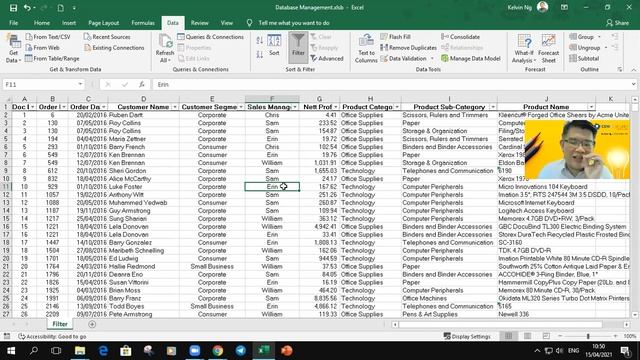Screen dimensions: 640x360
Task: Open Nett Profit filter dropdown
Action: (x=336, y=107)
